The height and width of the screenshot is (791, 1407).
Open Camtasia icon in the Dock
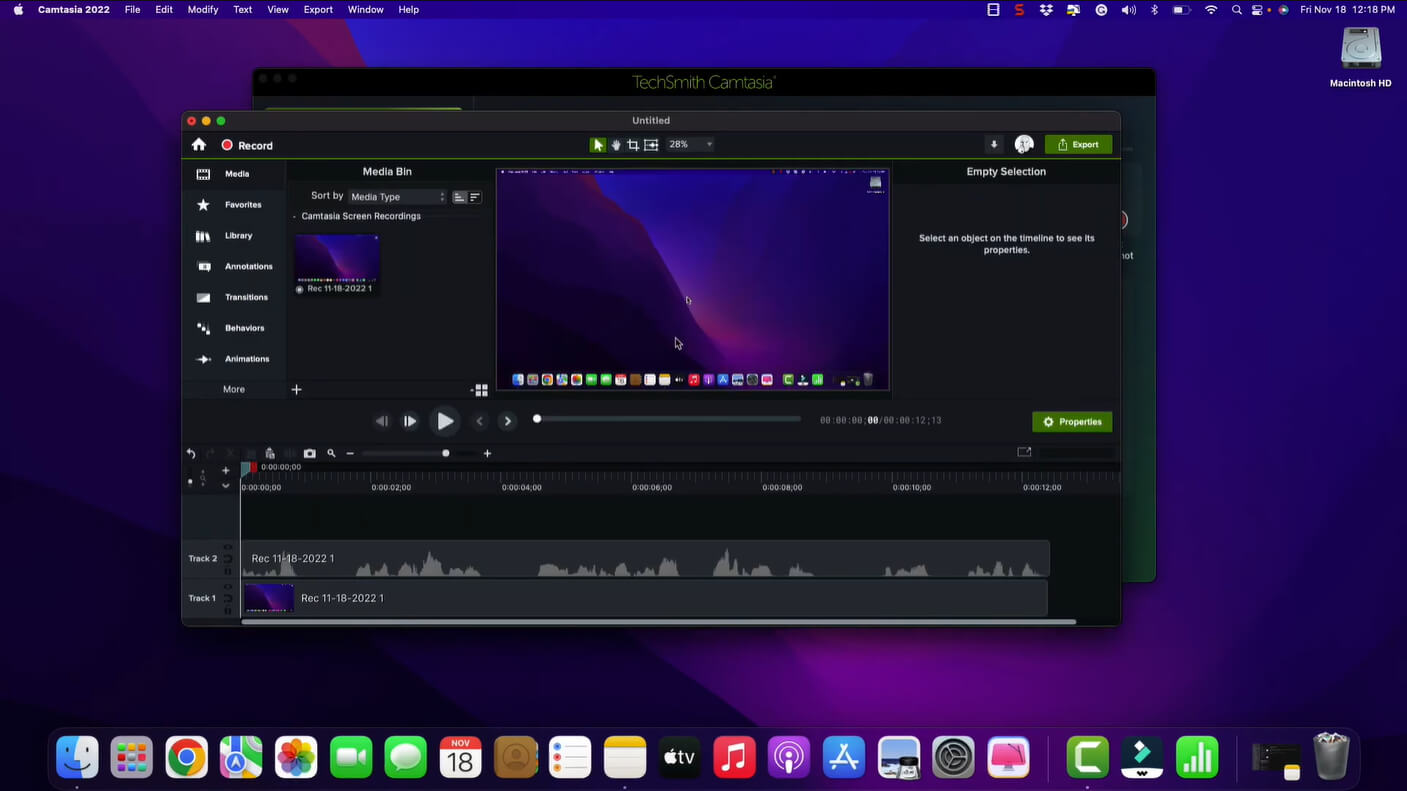pos(1087,757)
